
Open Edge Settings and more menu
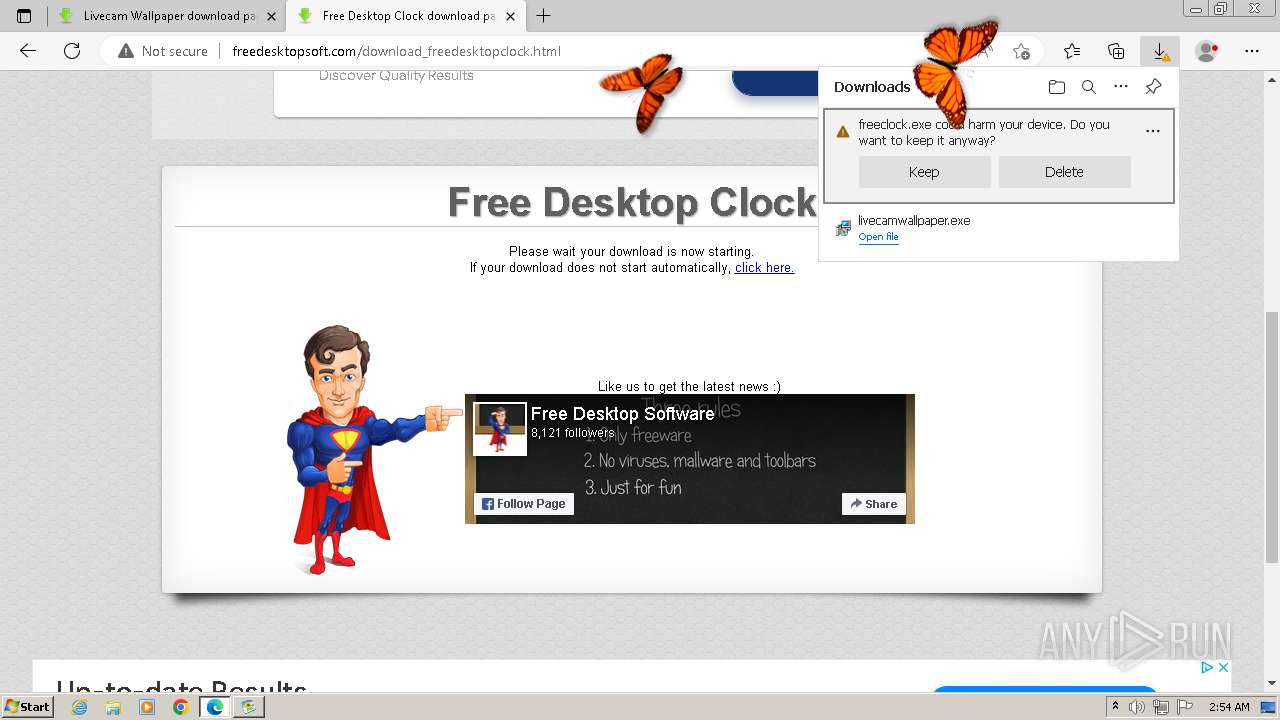click(1252, 51)
